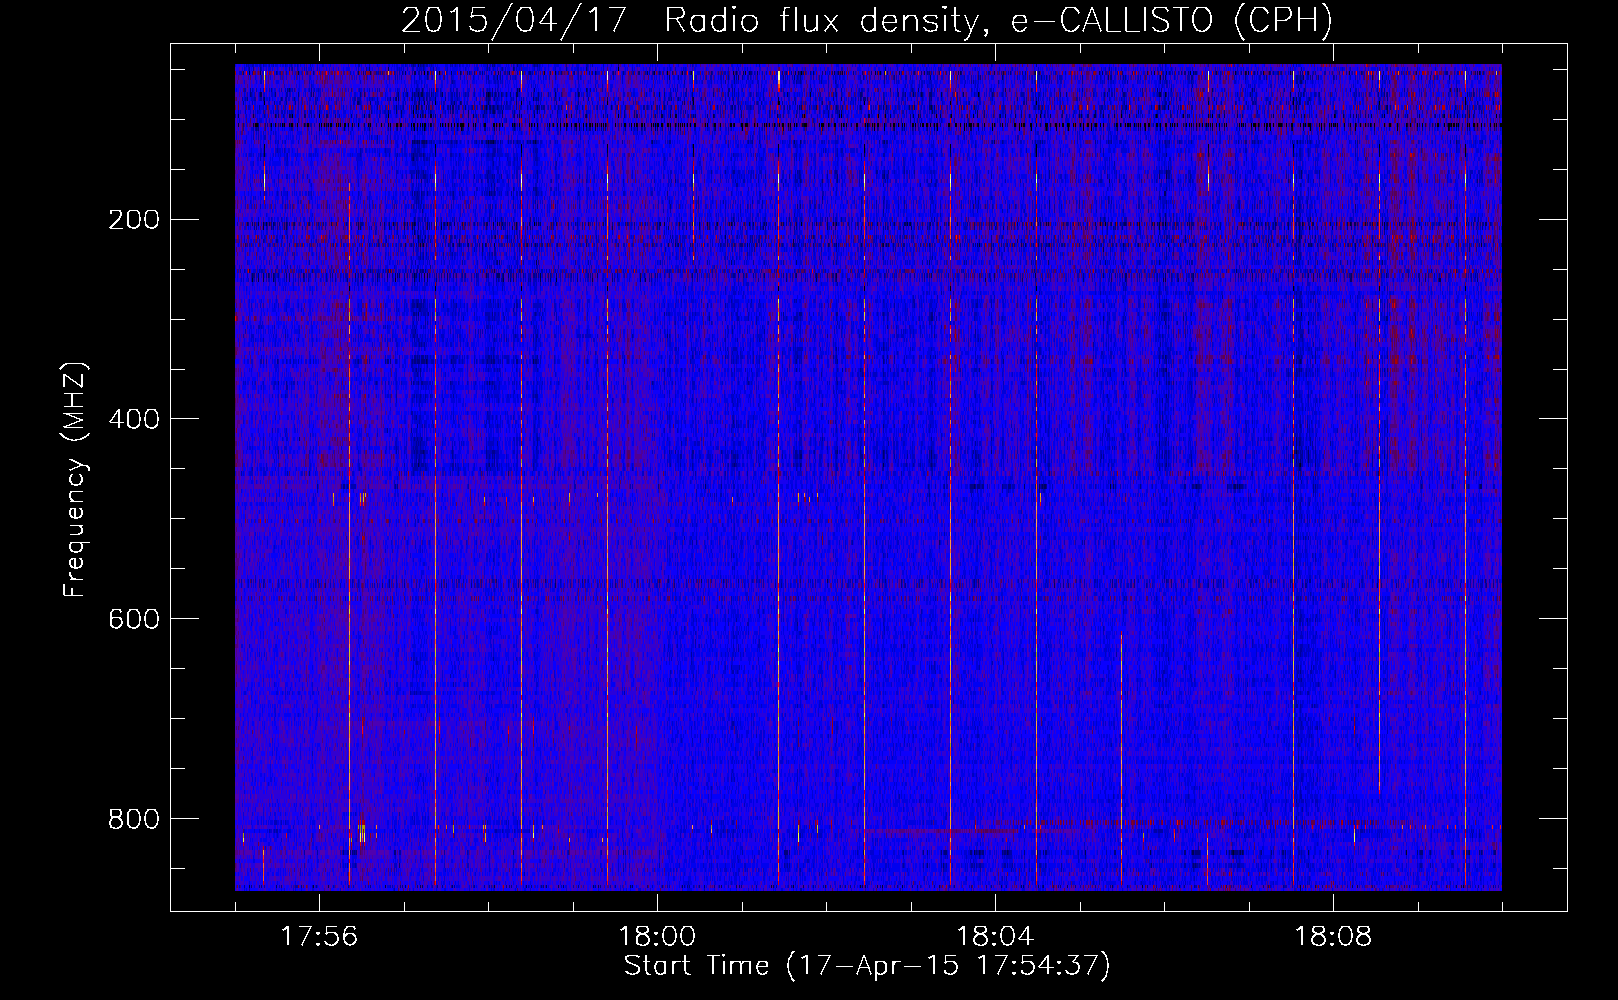Click the plot title 'Radio flux density, e-CALLISTO (CPH)'

998,21
